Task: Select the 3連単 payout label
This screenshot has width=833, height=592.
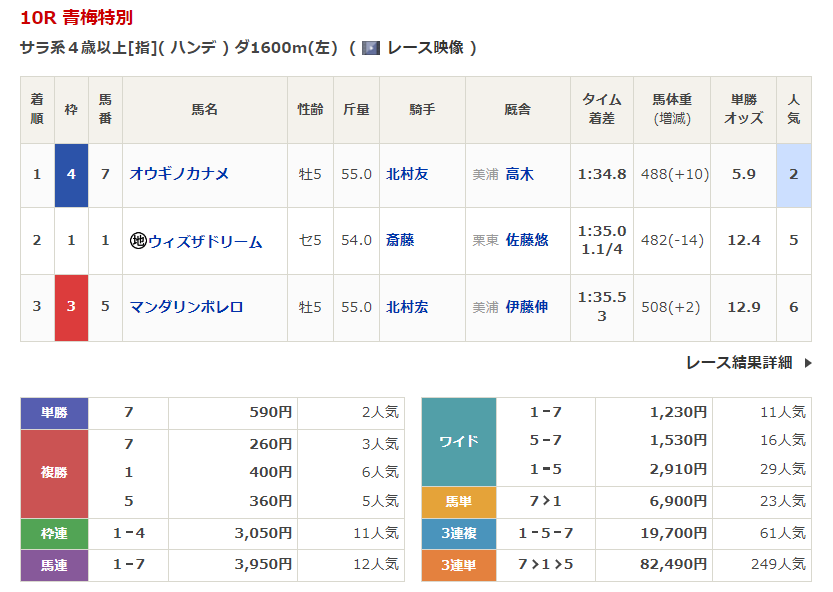Action: pos(459,565)
